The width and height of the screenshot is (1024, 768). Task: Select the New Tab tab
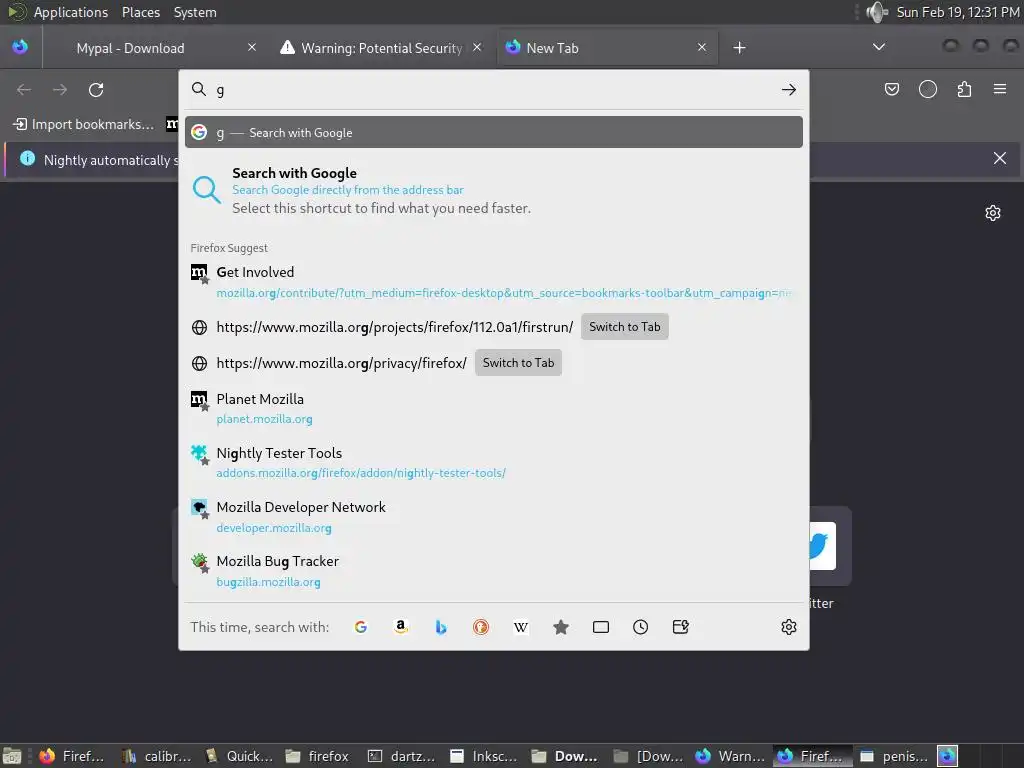(607, 48)
